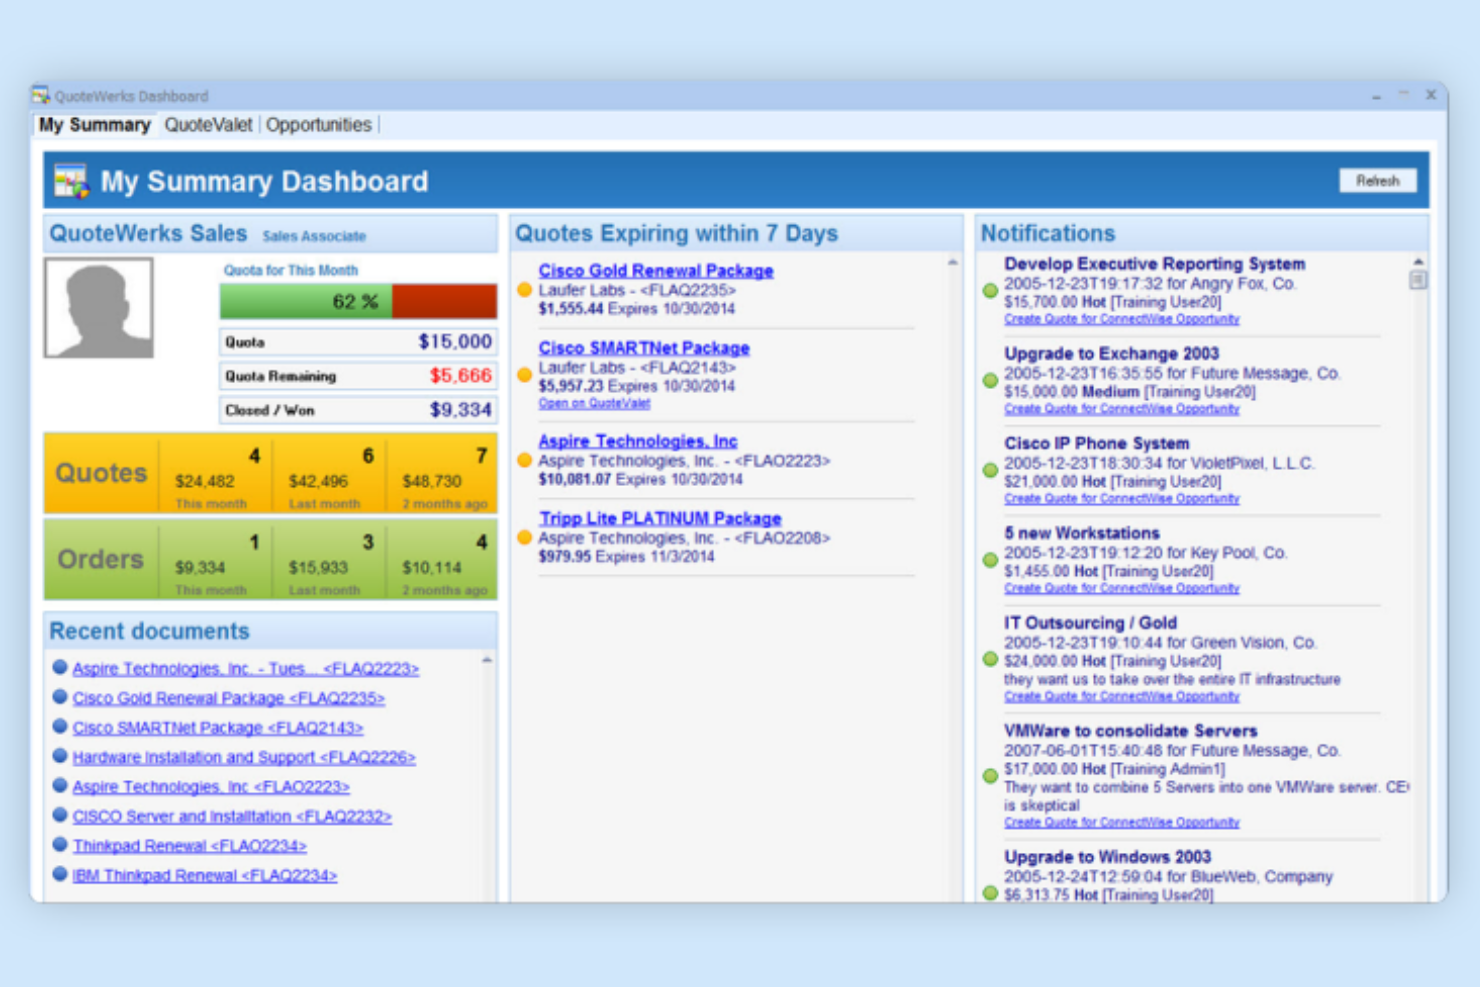This screenshot has height=987, width=1480.
Task: Open the Cisco SMARTNet Package expiring quote
Action: [644, 348]
